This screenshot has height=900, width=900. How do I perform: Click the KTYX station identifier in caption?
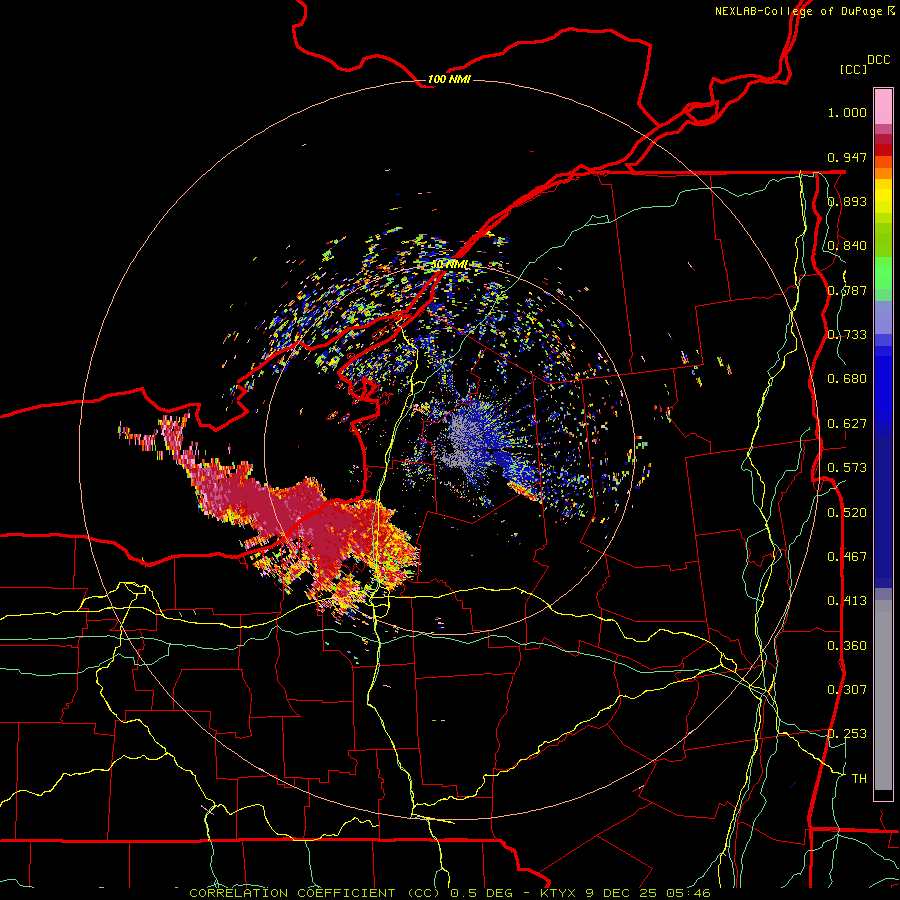click(560, 893)
